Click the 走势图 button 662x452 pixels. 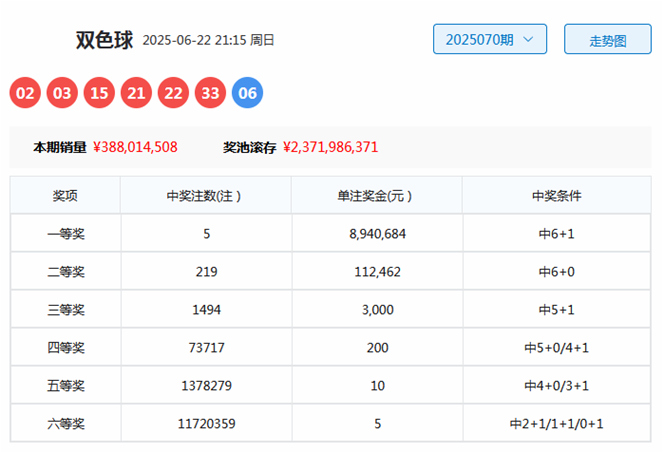(608, 39)
